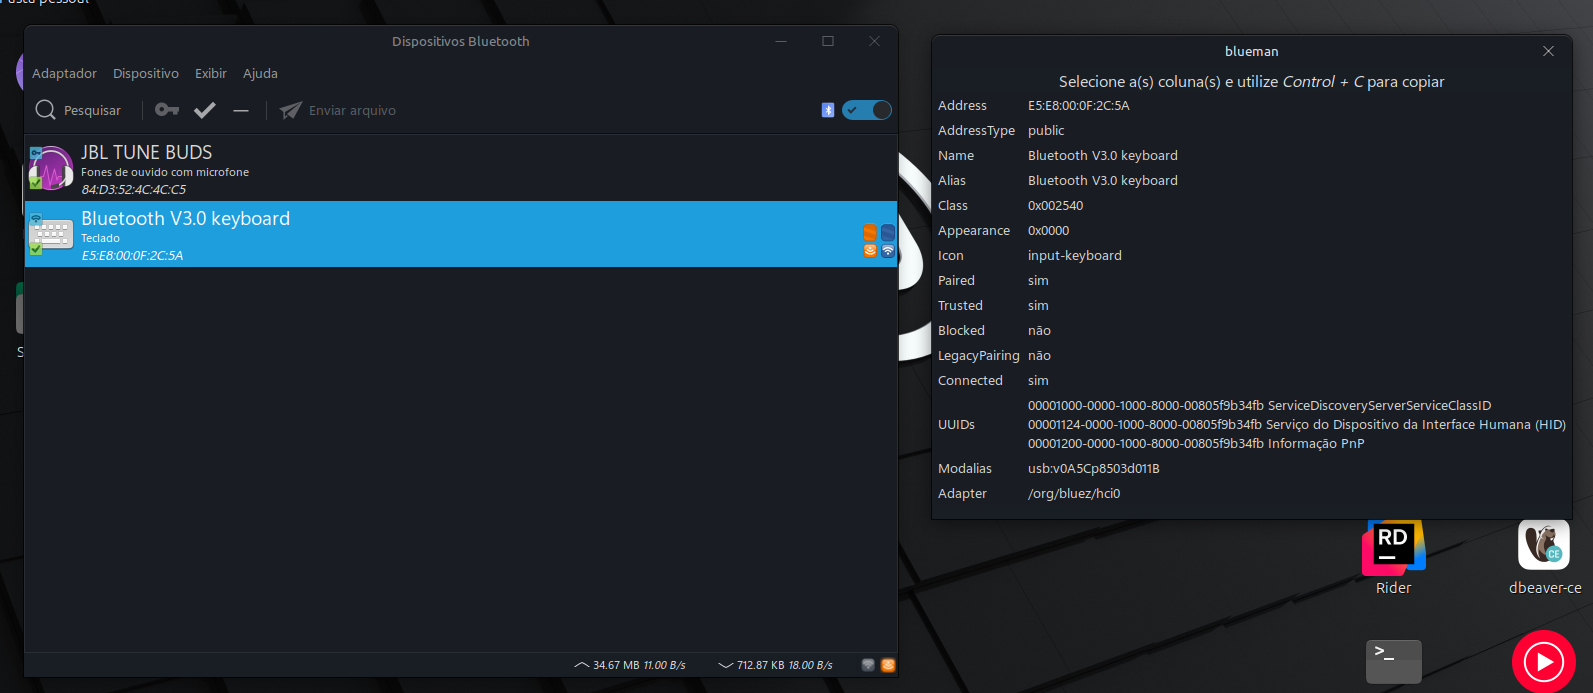
Task: Close the blueman info dialog
Action: pyautogui.click(x=1548, y=51)
